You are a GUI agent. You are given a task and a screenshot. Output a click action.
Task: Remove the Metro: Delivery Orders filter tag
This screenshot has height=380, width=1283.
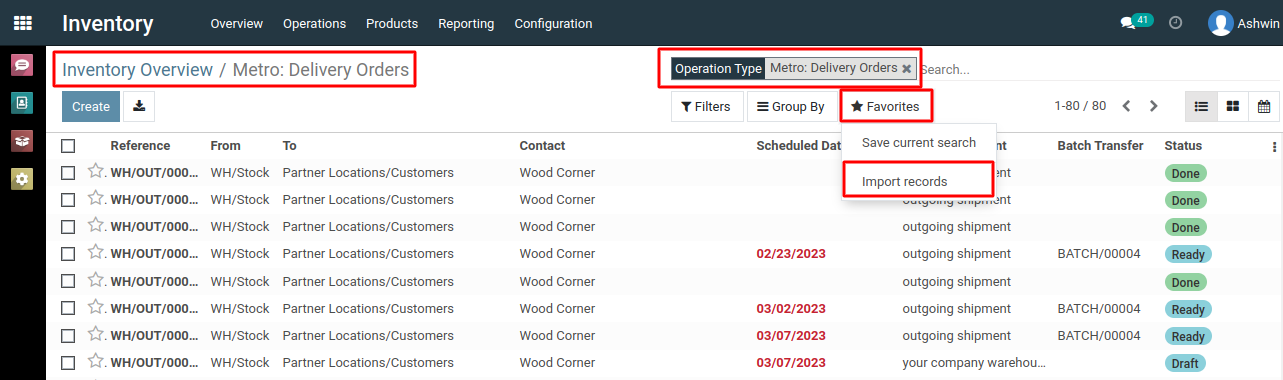(x=906, y=68)
